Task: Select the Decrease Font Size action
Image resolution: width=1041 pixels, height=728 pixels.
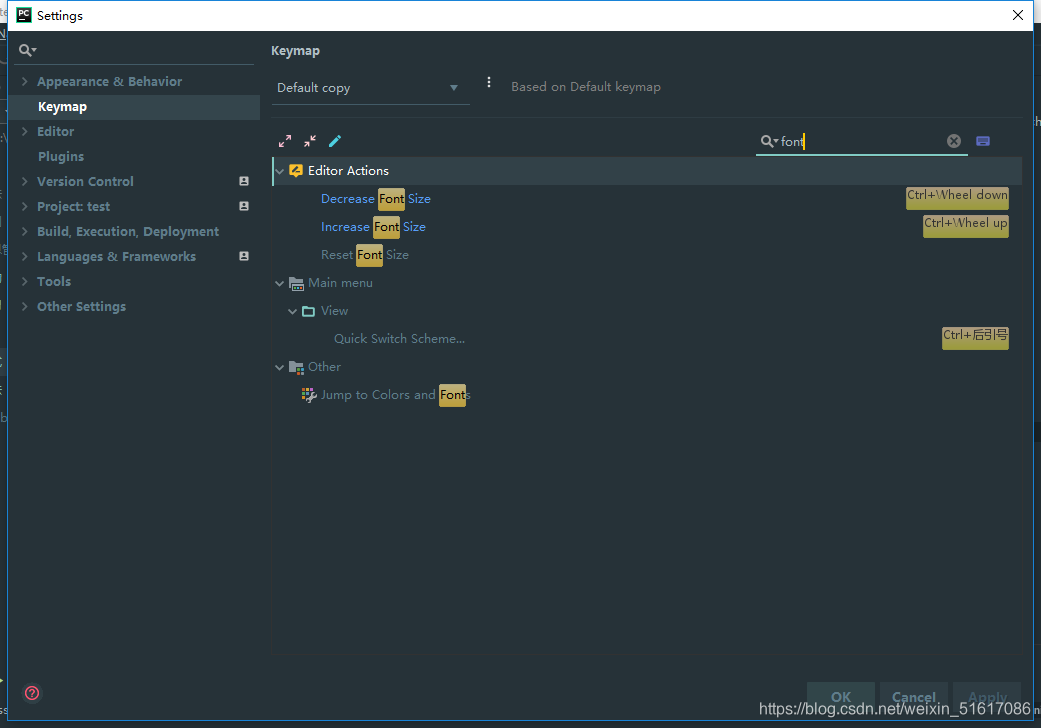Action: coord(376,199)
